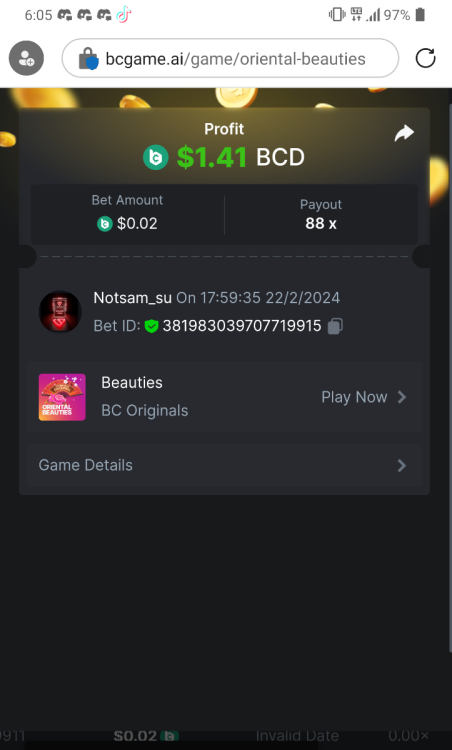Expand the Game Details chevron
This screenshot has height=750, width=452.
(402, 465)
